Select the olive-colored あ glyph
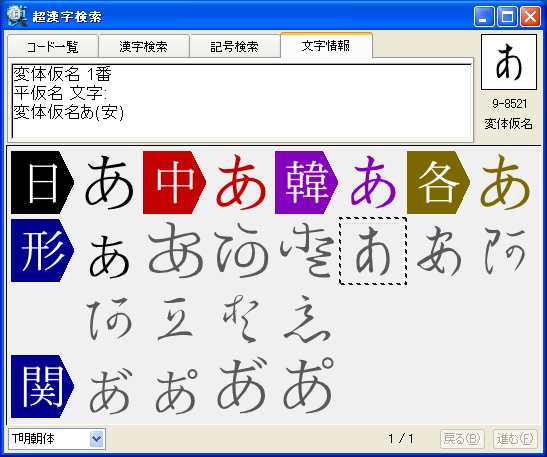 pyautogui.click(x=505, y=182)
